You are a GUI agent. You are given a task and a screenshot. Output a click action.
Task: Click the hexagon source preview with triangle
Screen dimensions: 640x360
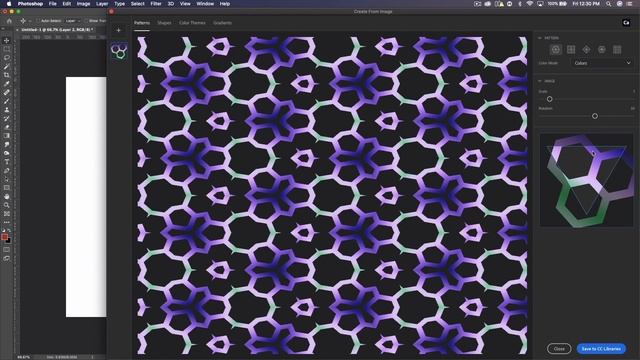pyautogui.click(x=587, y=180)
